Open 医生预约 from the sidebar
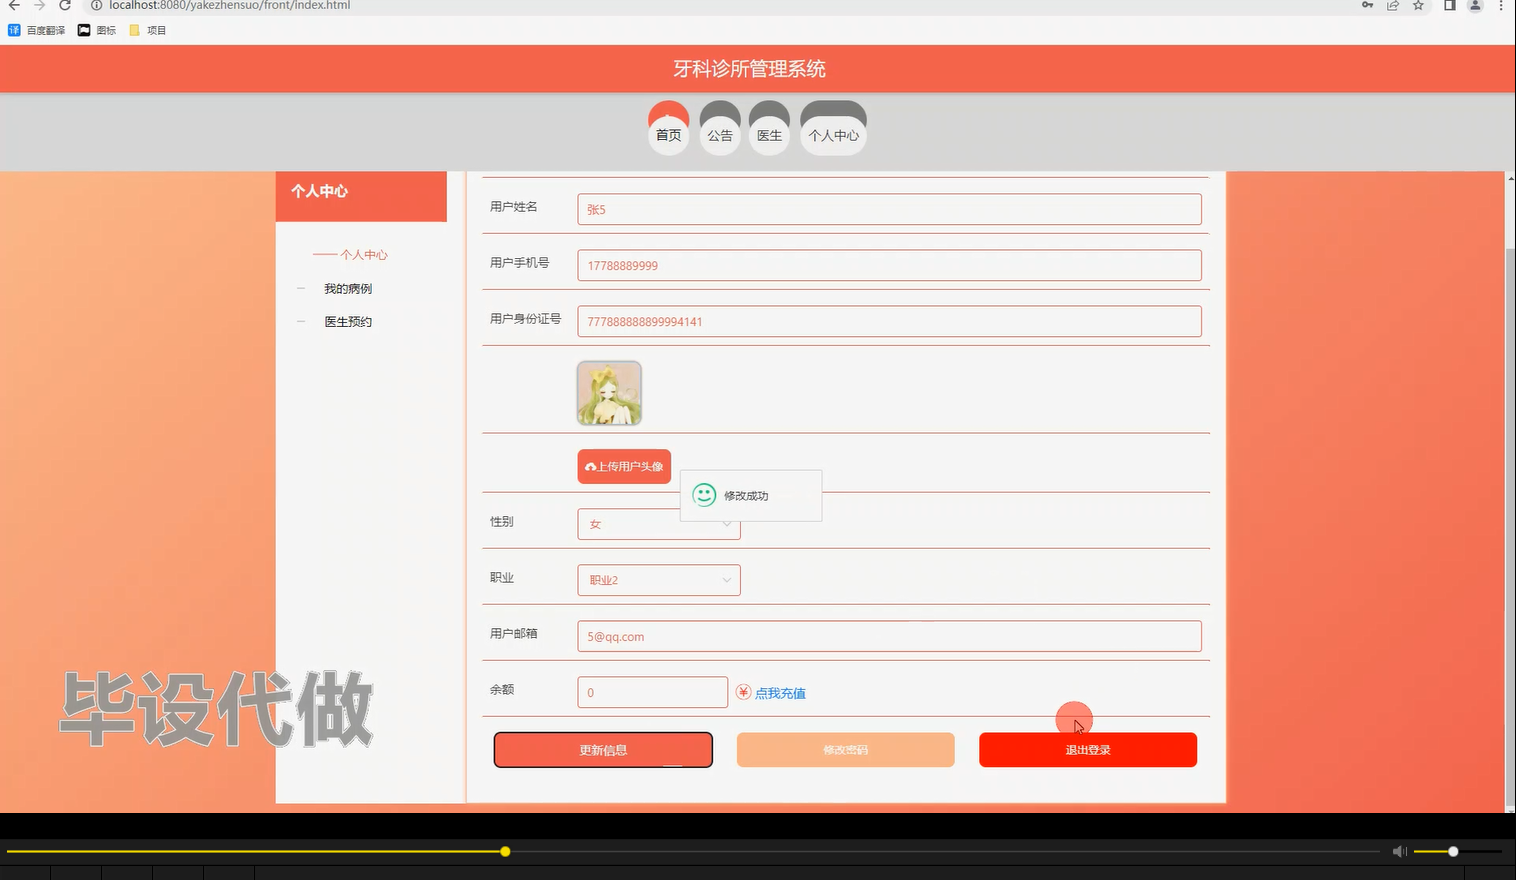 tap(347, 321)
